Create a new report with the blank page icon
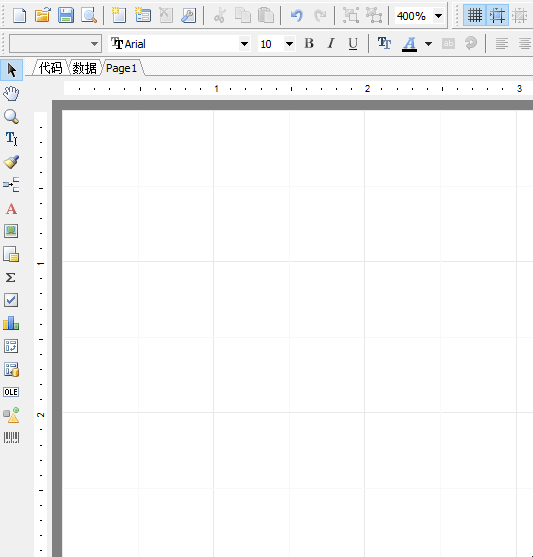533x557 pixels. tap(19, 16)
